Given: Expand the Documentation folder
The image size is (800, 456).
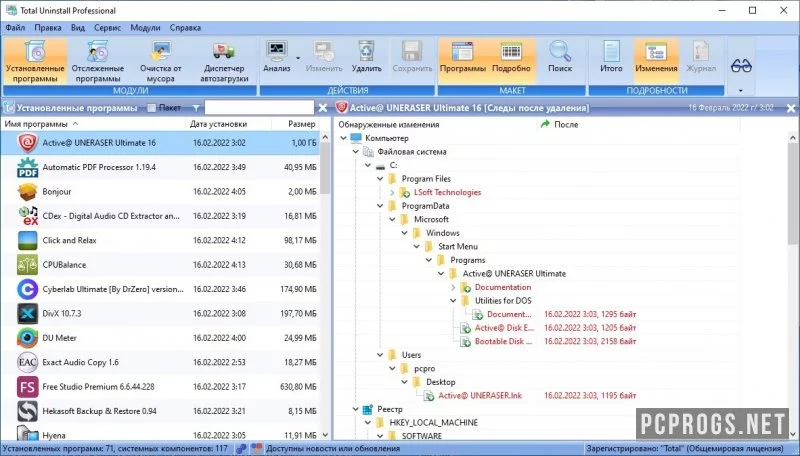Looking at the screenshot, I should (x=453, y=287).
